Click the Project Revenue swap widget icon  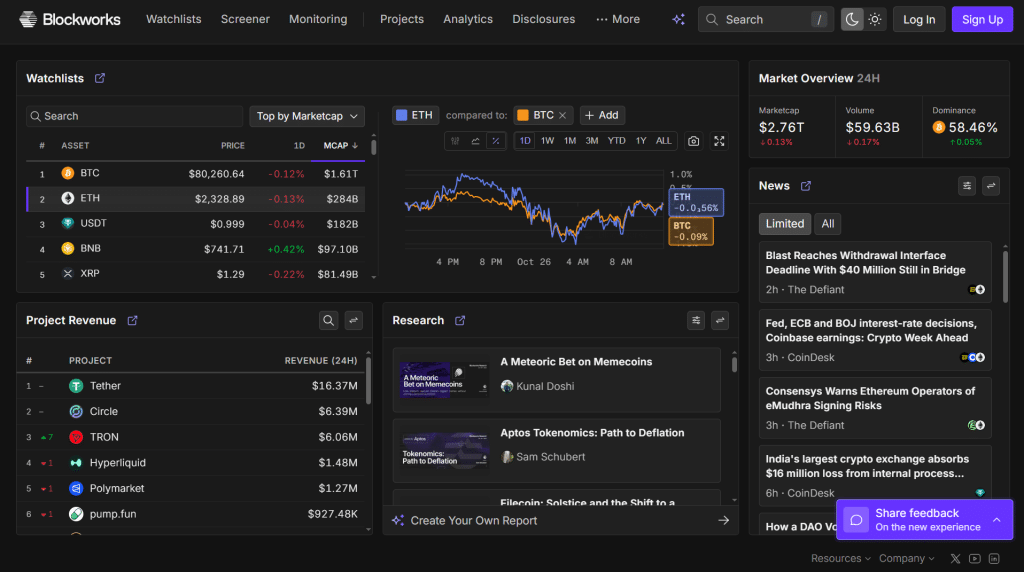point(353,321)
